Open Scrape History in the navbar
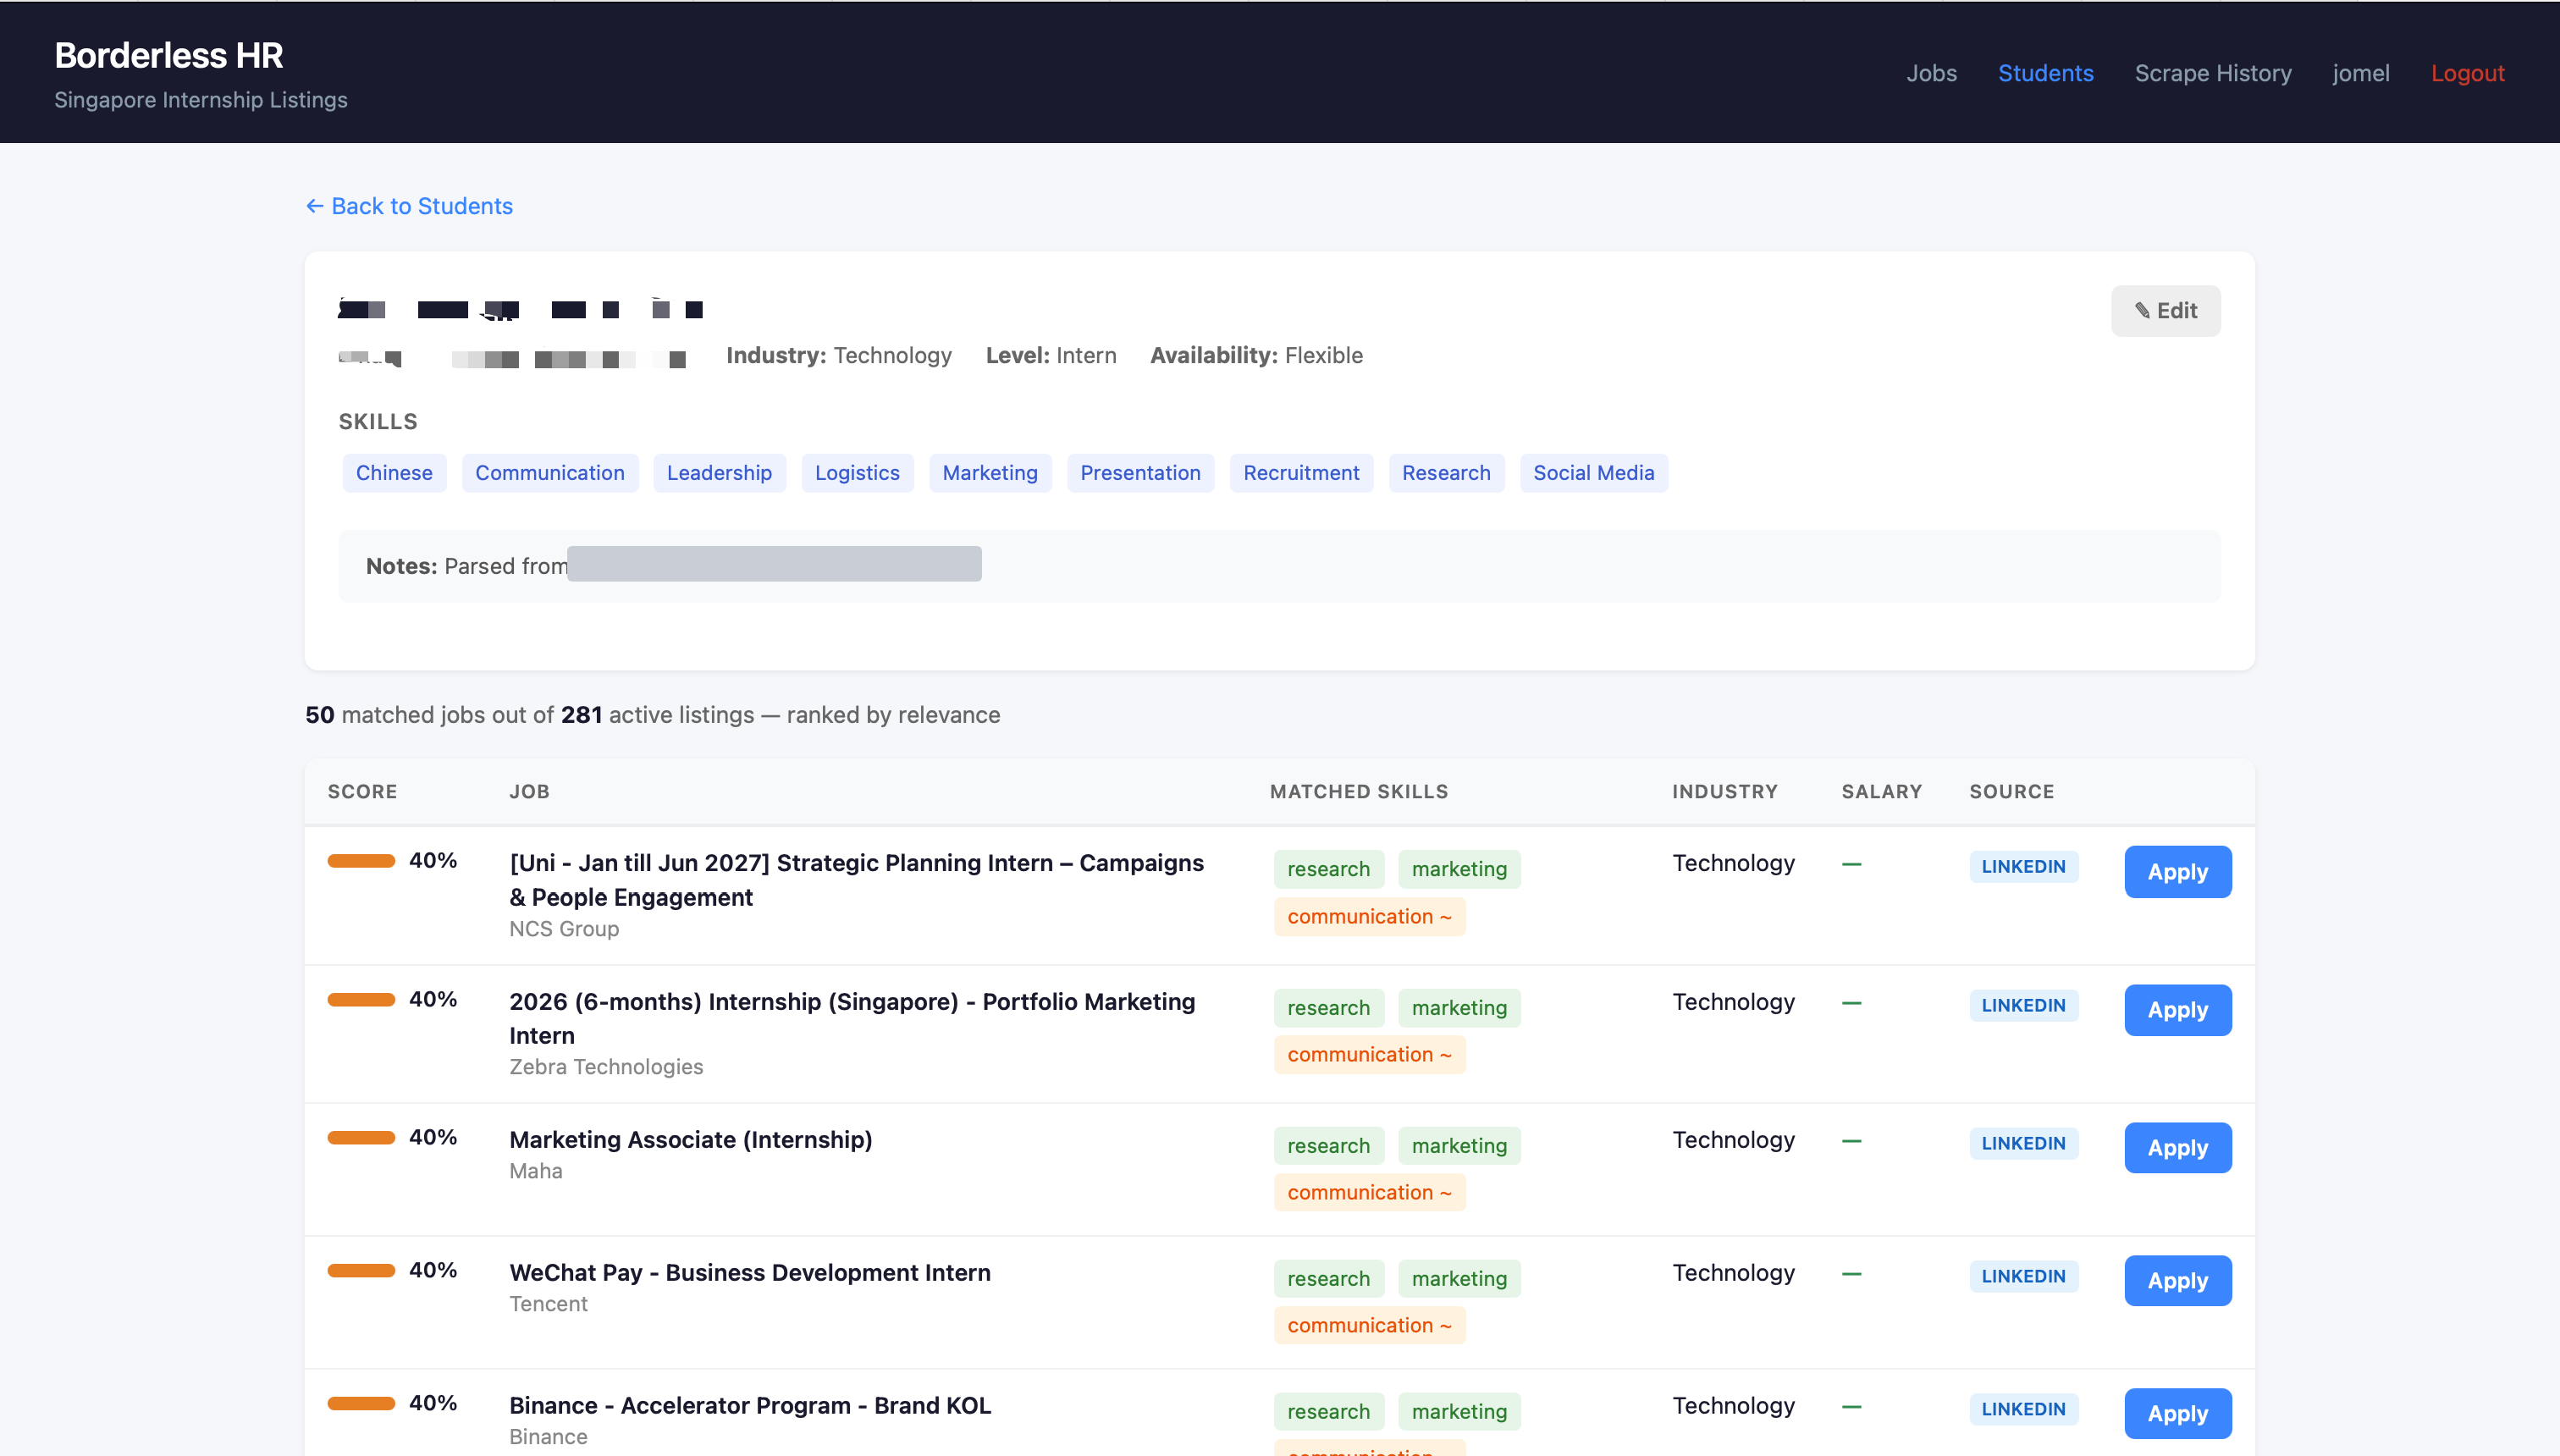 (x=2212, y=73)
